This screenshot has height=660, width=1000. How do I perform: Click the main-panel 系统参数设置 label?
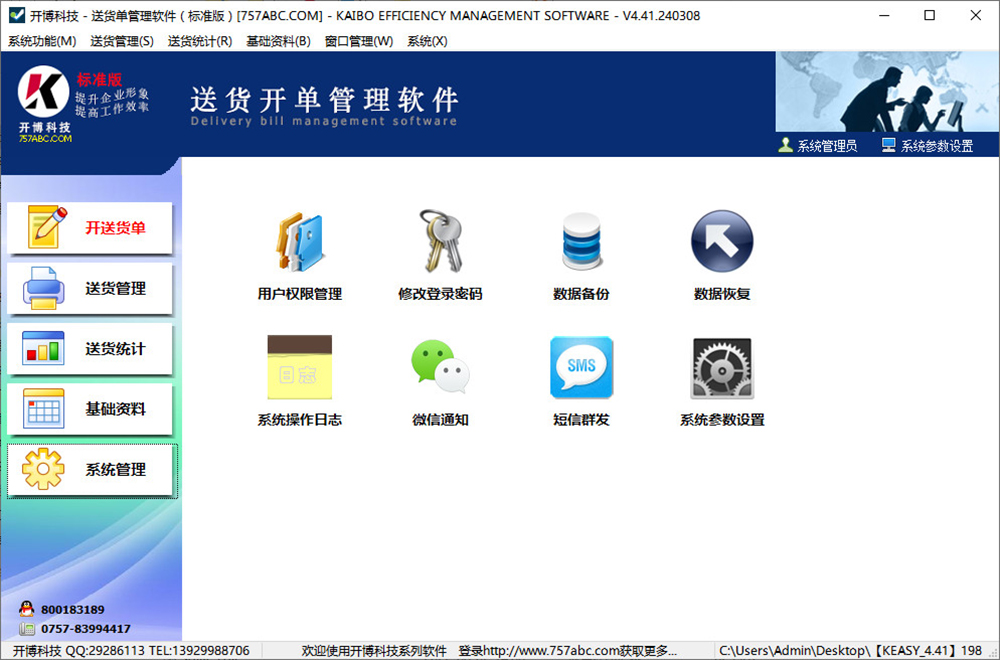pos(722,420)
